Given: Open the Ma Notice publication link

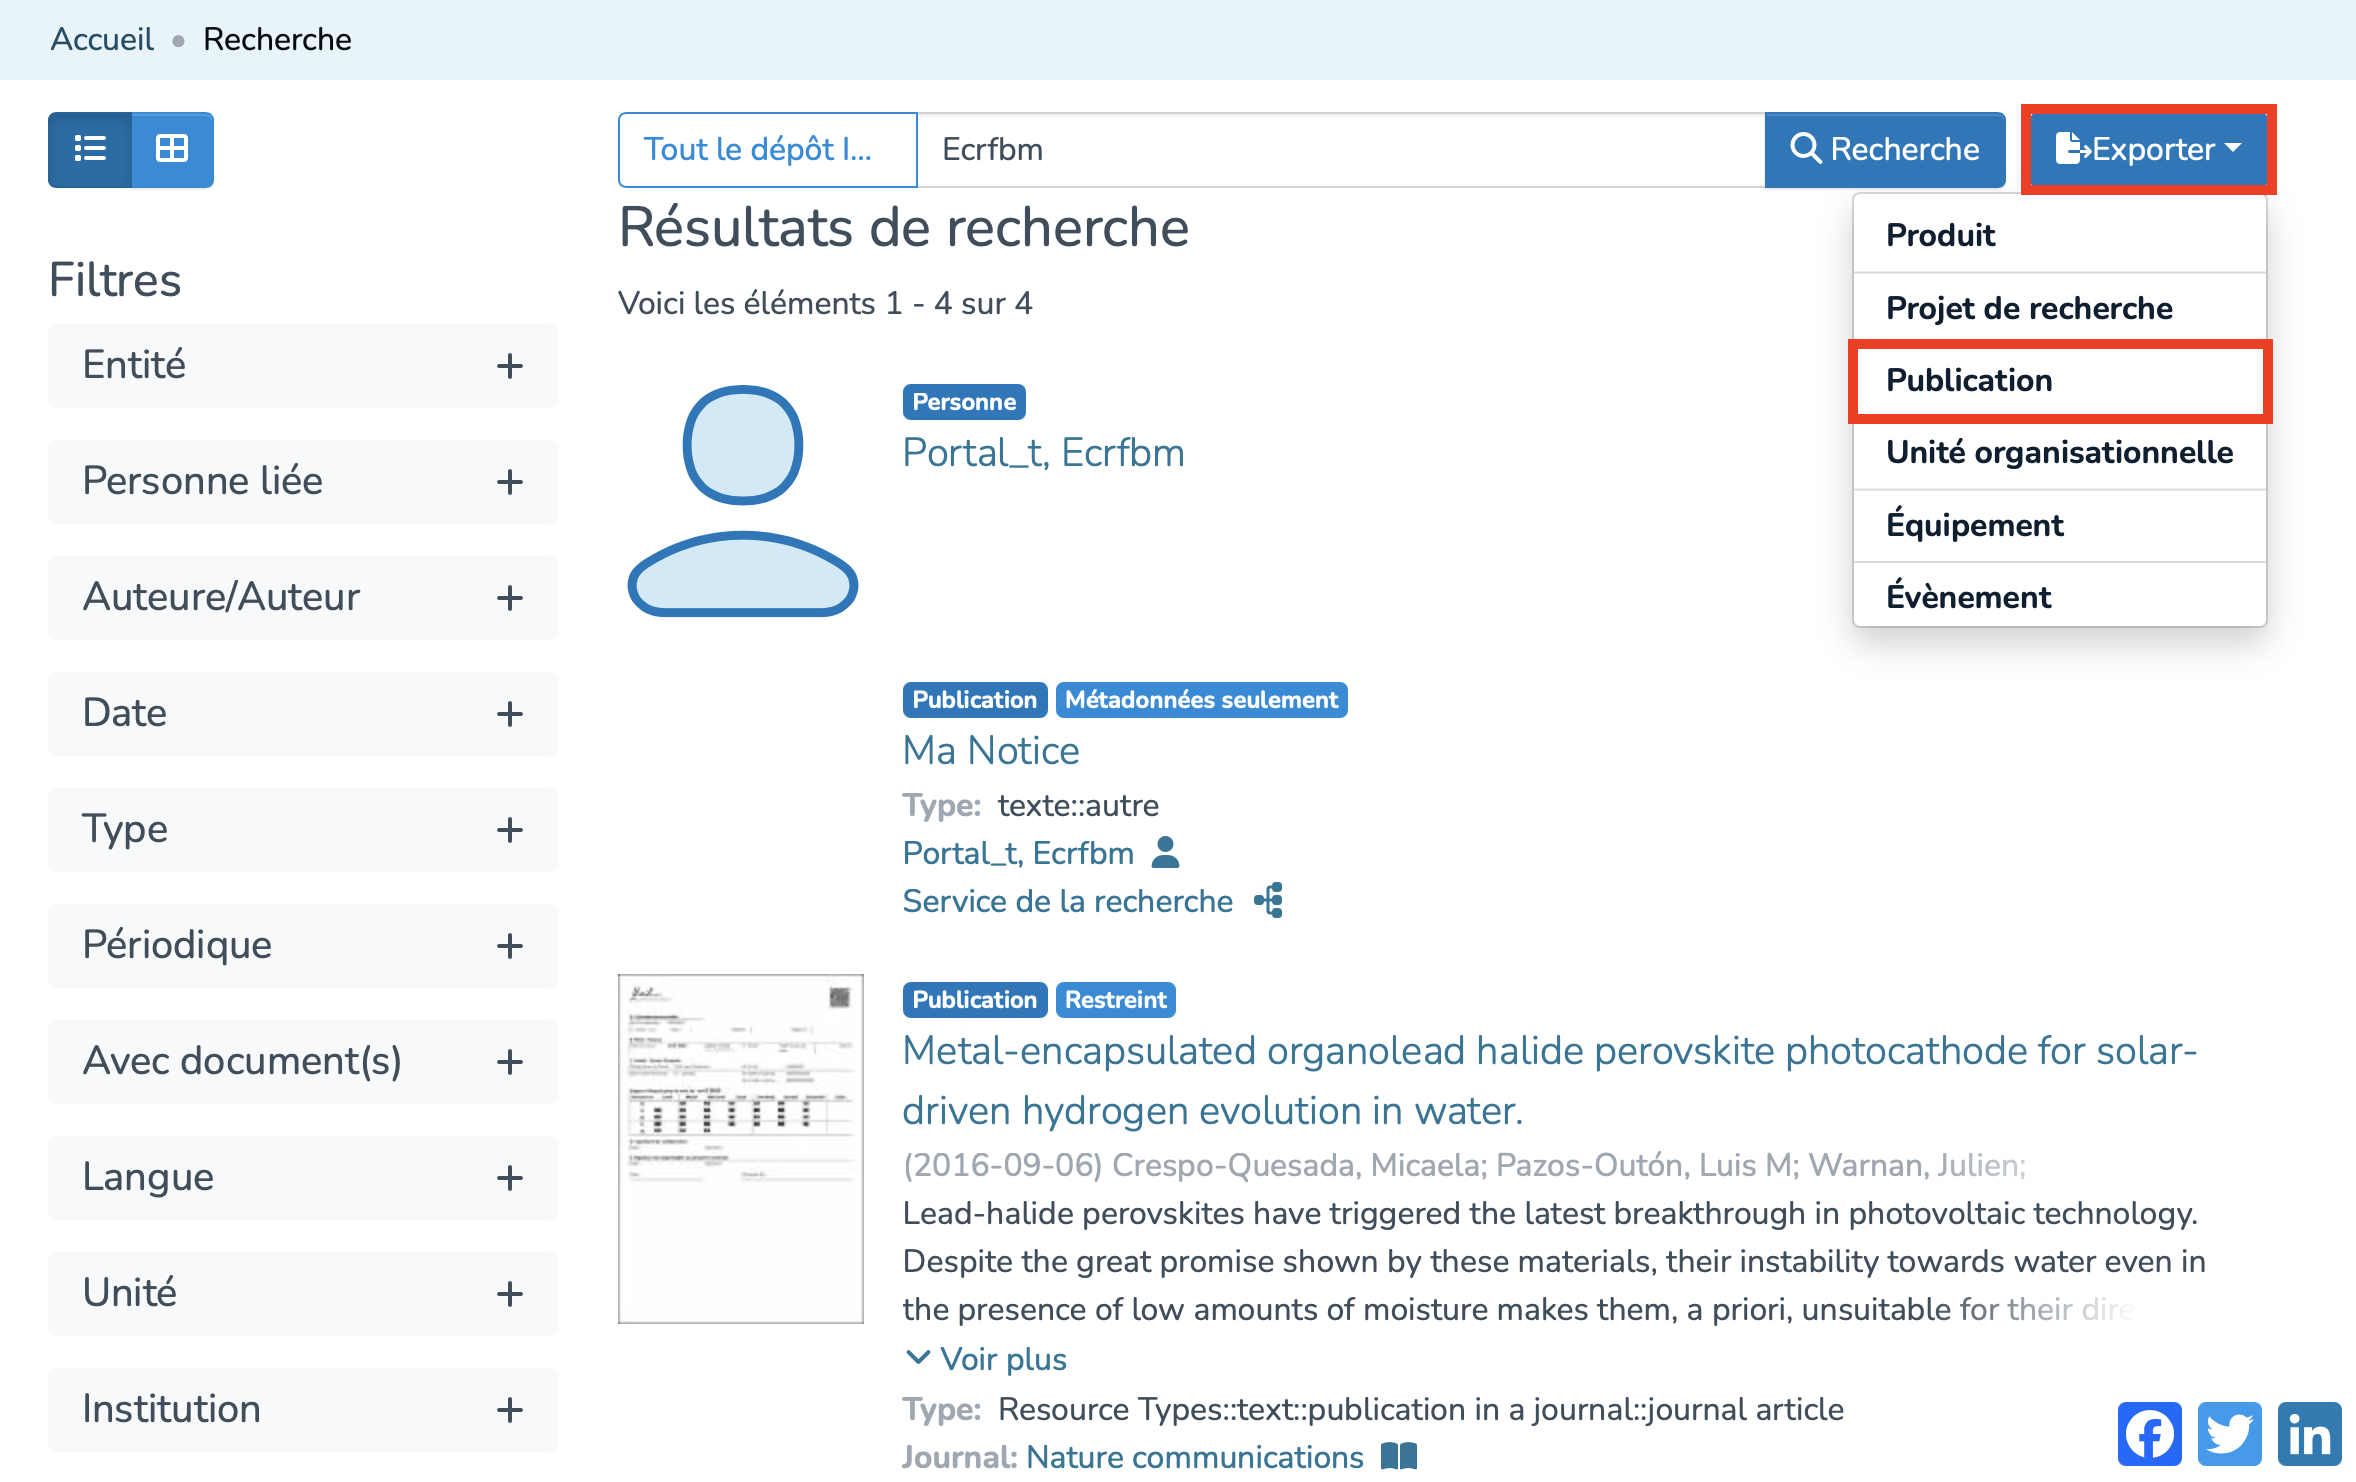Looking at the screenshot, I should [990, 751].
